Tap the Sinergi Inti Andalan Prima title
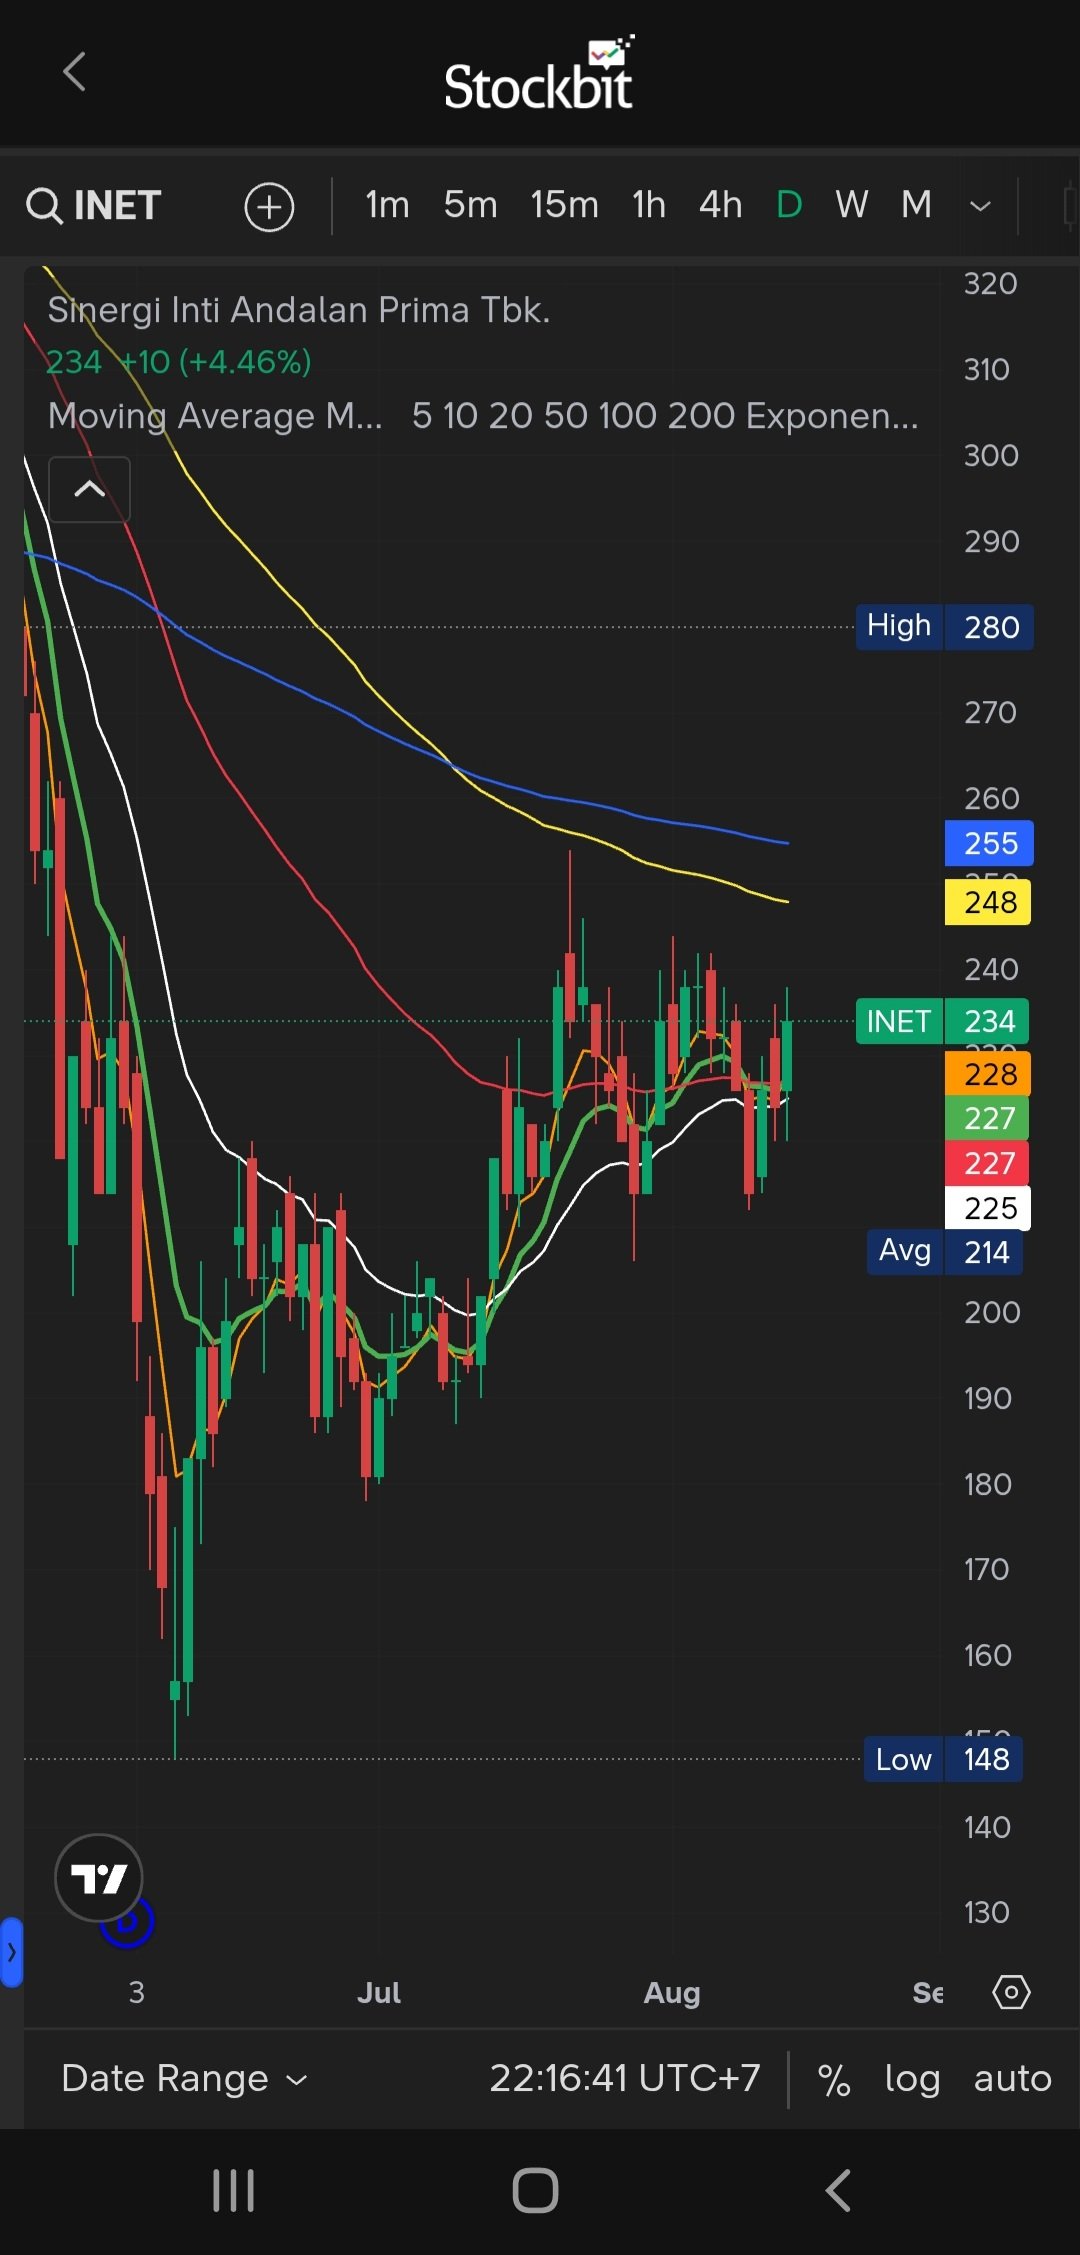The width and height of the screenshot is (1080, 2255). 299,310
